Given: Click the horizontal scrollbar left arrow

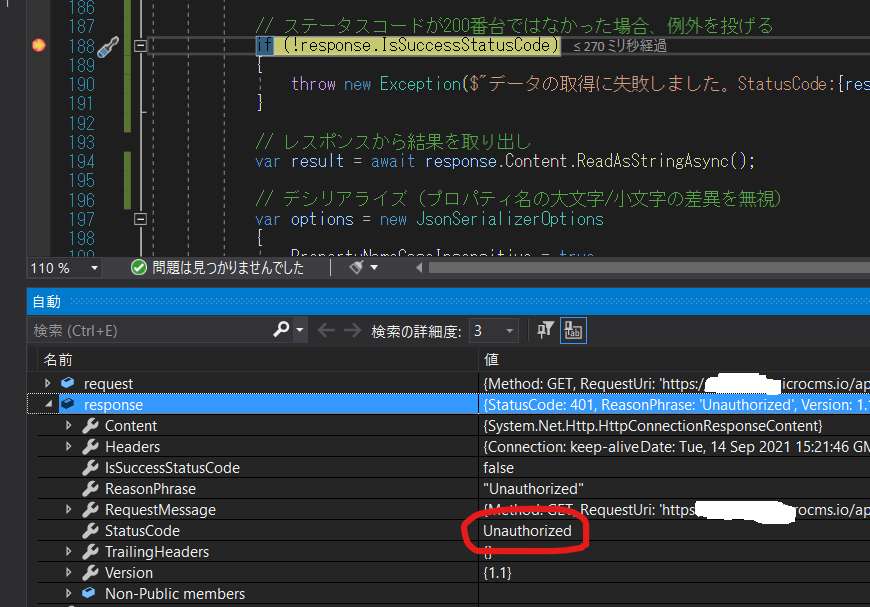Looking at the screenshot, I should coord(419,268).
